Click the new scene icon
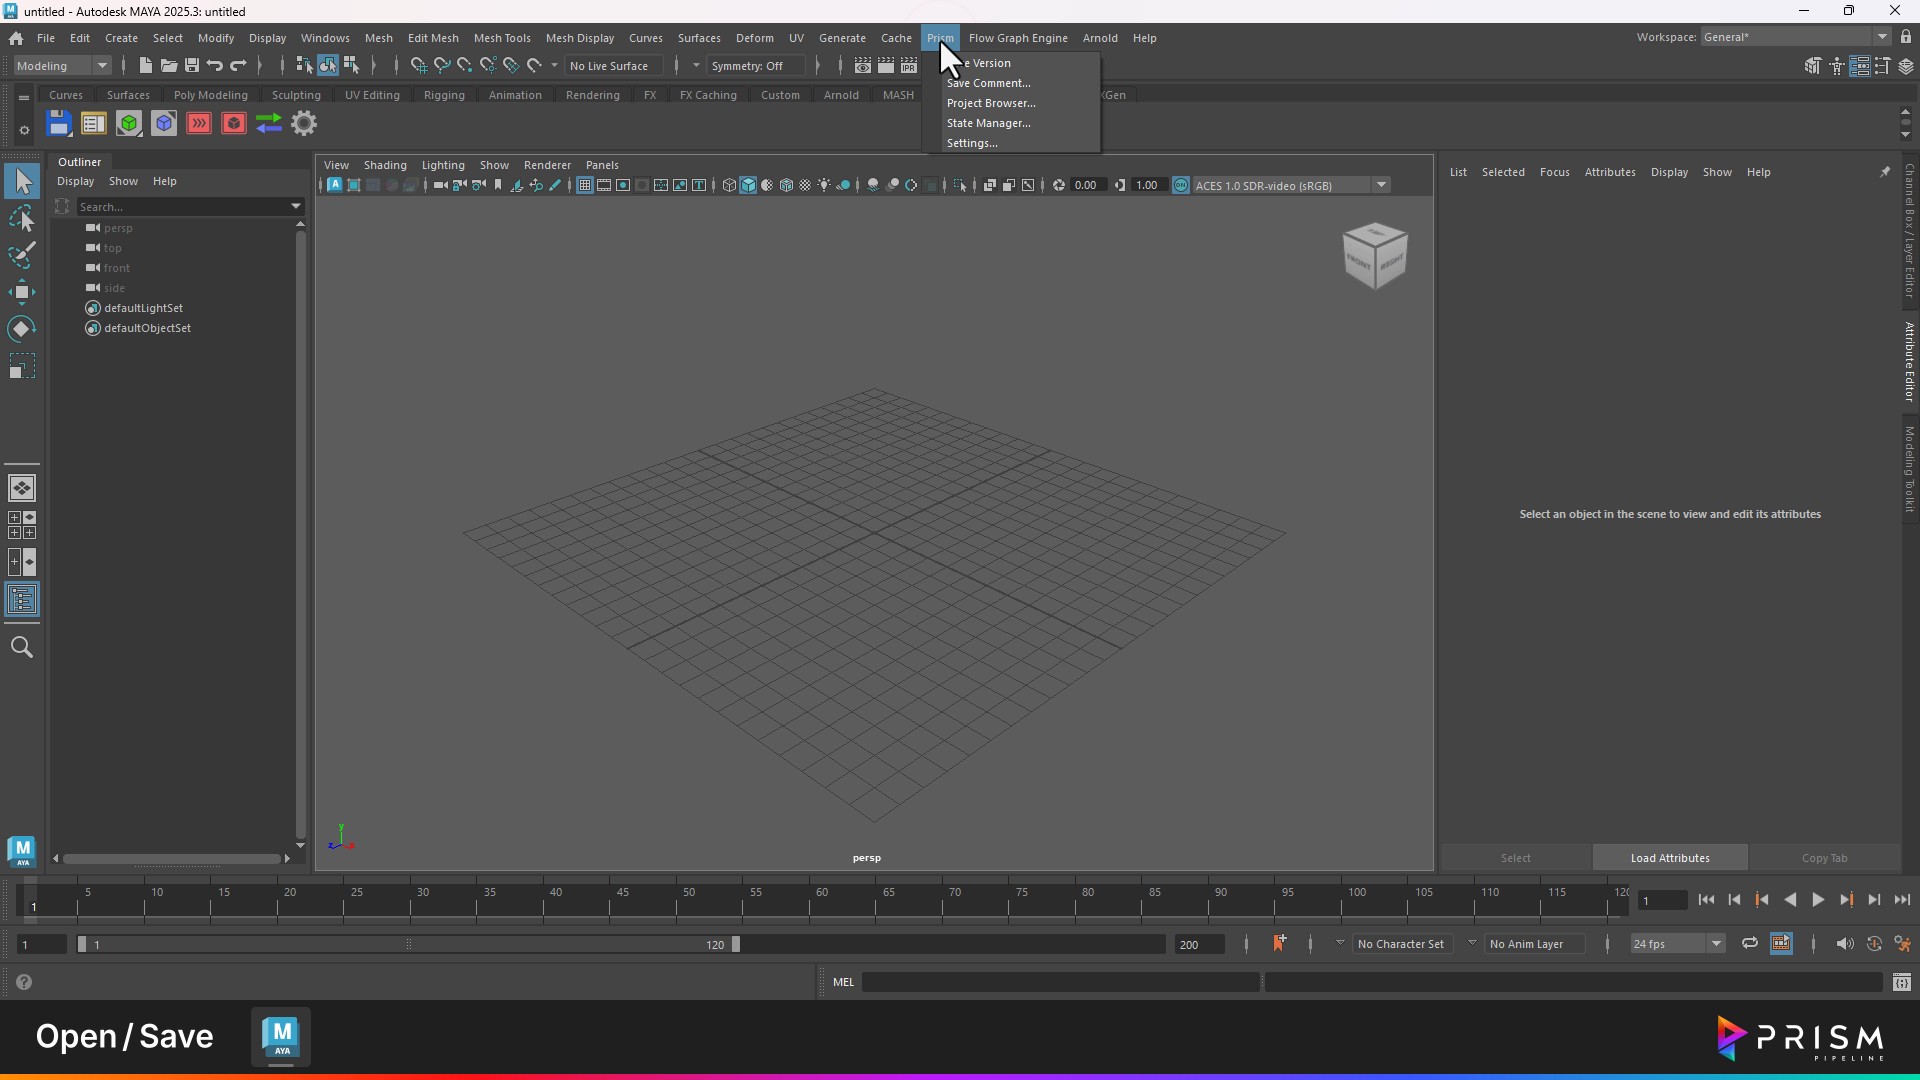Viewport: 1920px width, 1080px height. coord(146,66)
